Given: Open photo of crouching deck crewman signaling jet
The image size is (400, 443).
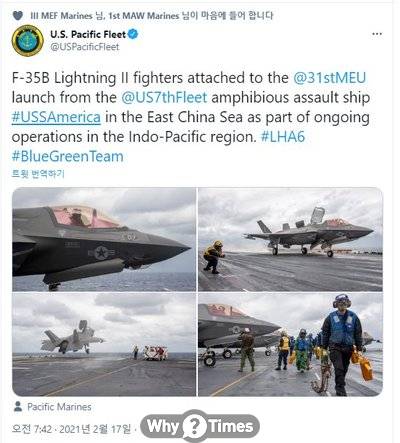Looking at the screenshot, I should pyautogui.click(x=290, y=239).
